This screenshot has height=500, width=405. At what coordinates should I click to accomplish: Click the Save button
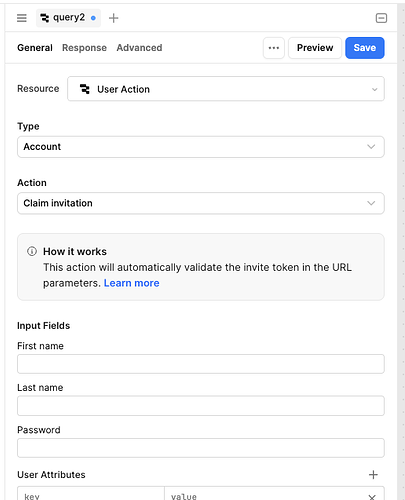coord(365,48)
